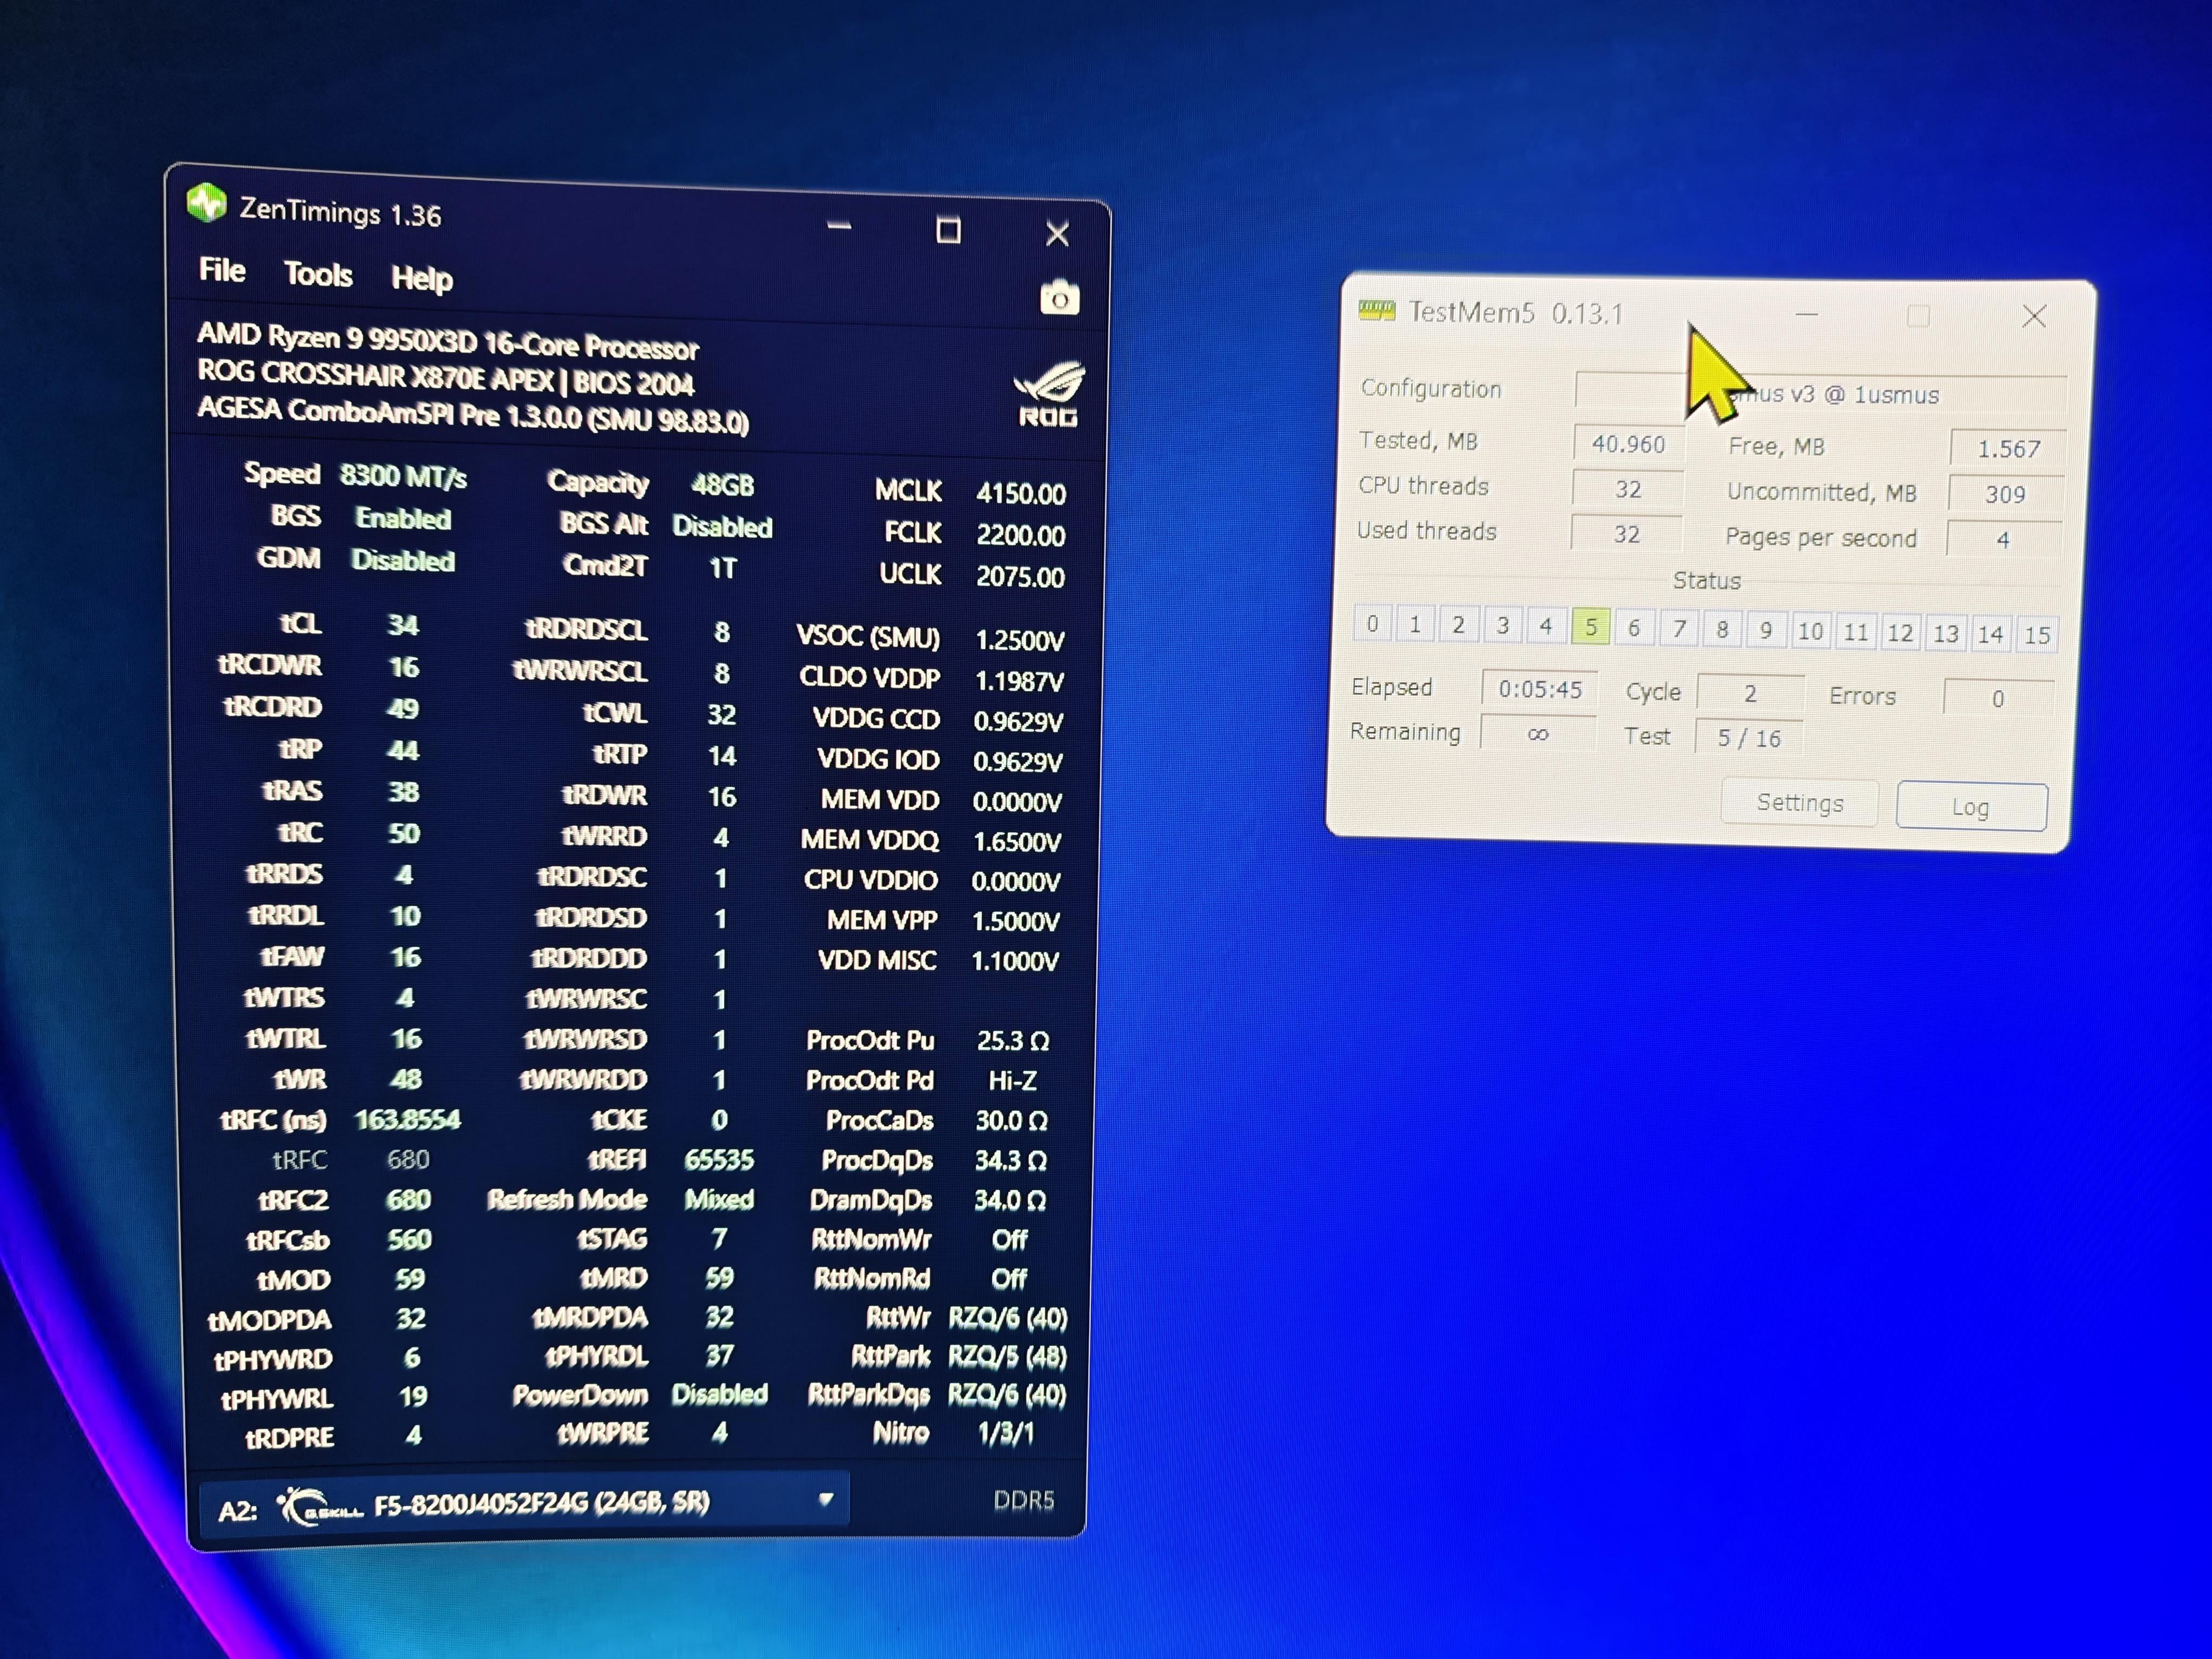
Task: Click the TestMem5 title bar icon
Action: pyautogui.click(x=1376, y=311)
